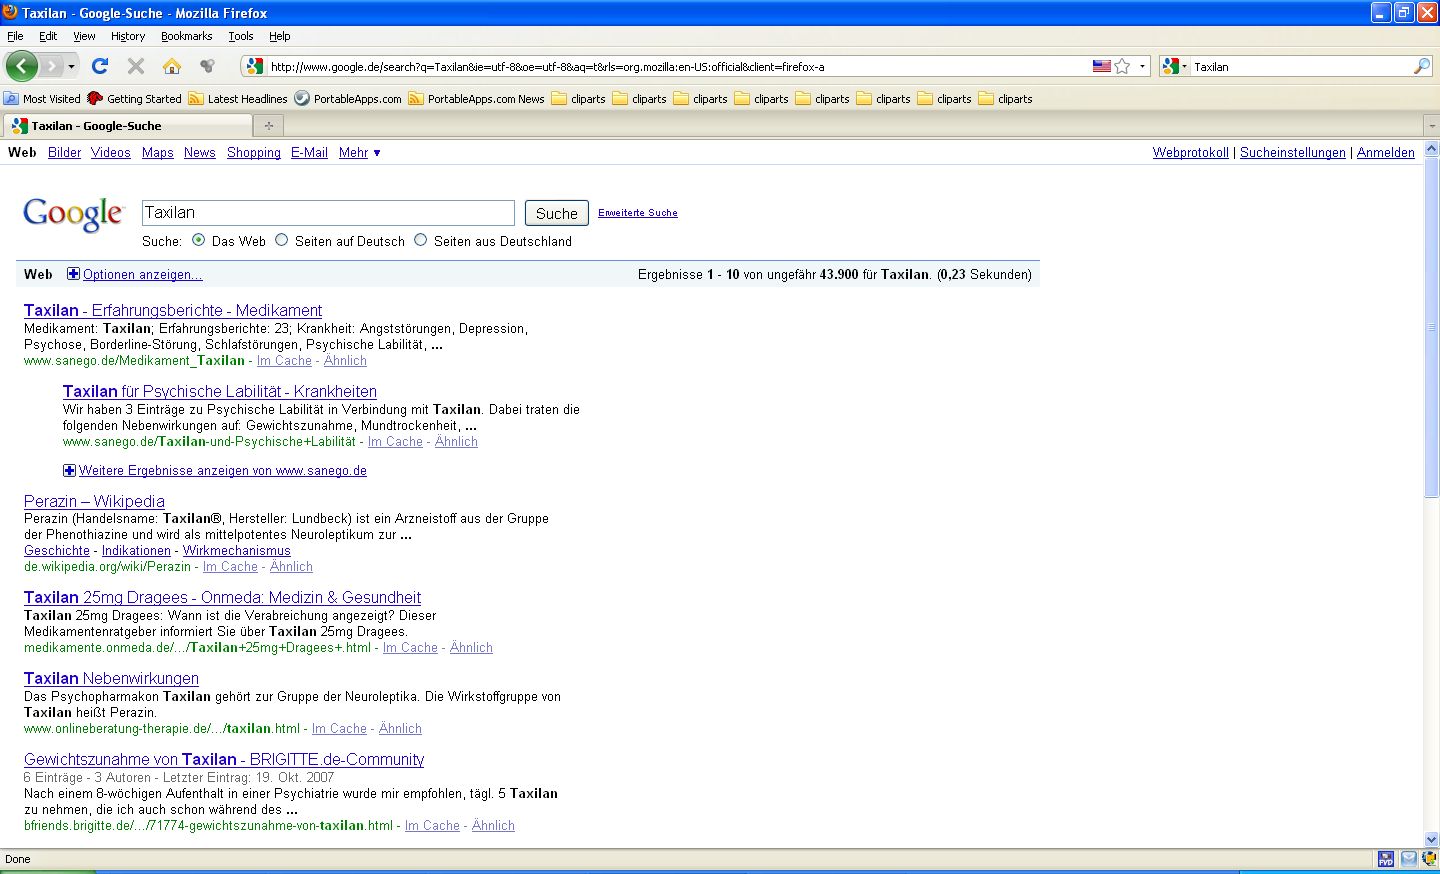This screenshot has width=1440, height=874.
Task: Click the new tab plus button
Action: coord(268,126)
